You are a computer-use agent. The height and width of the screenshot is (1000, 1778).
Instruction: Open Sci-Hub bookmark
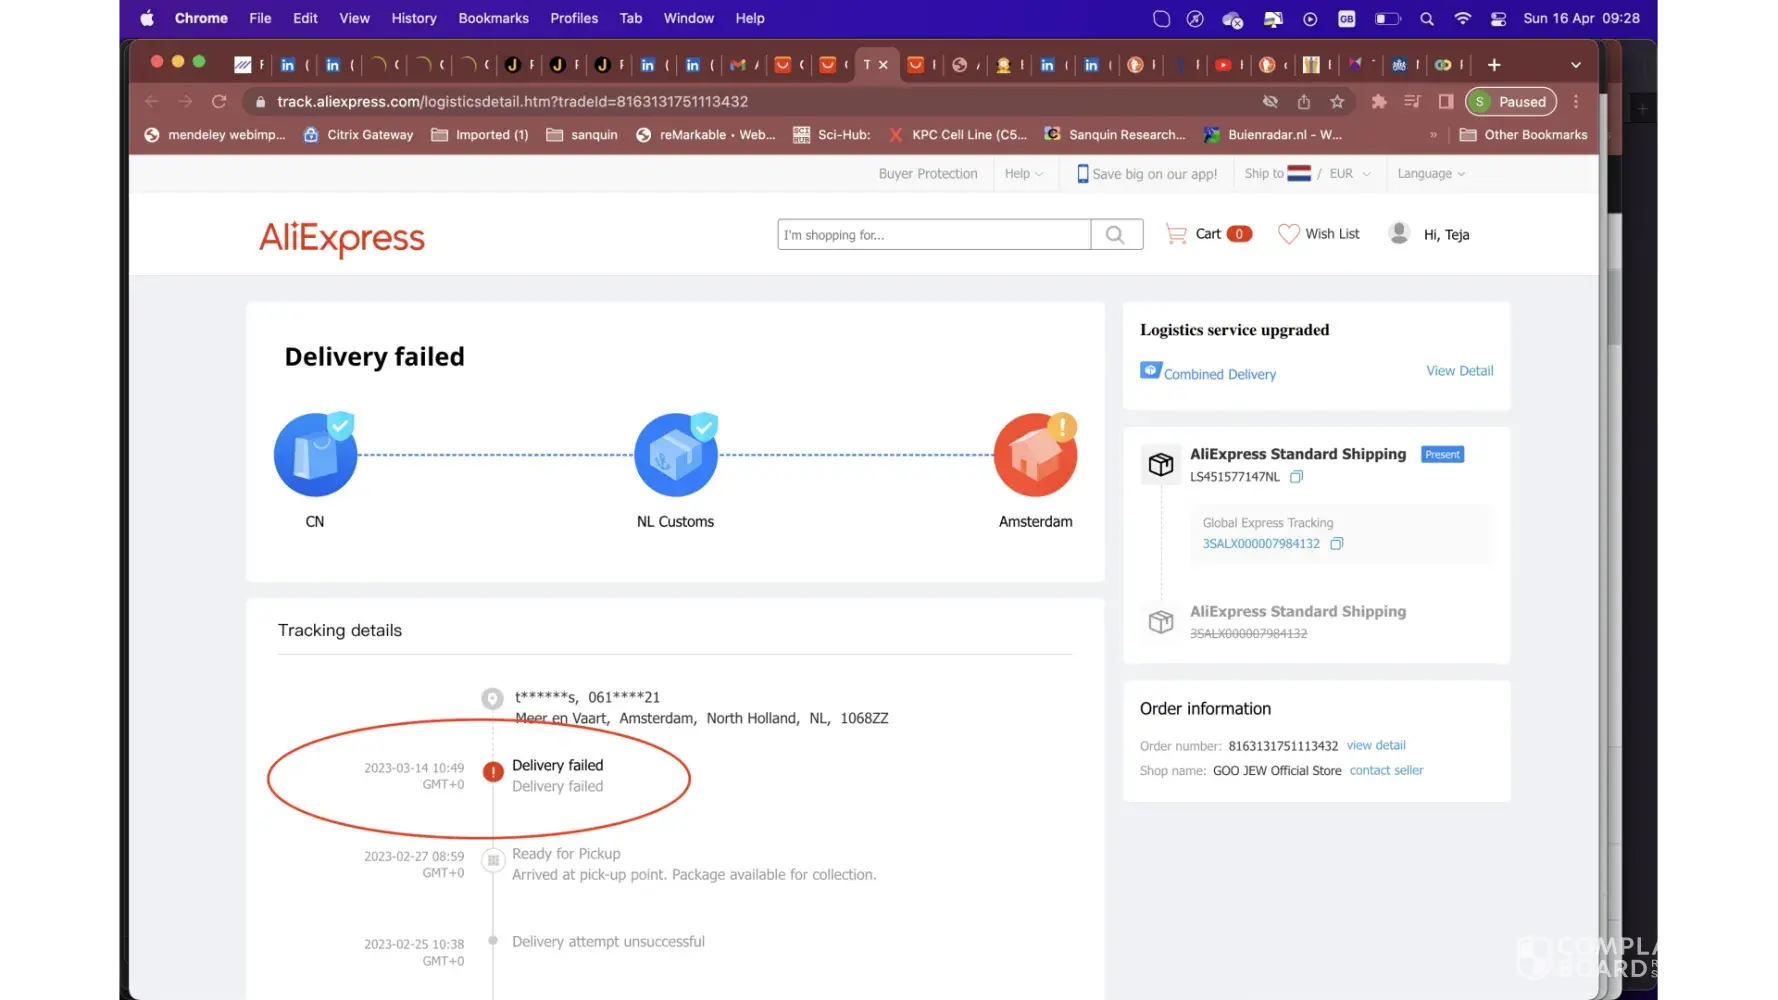click(x=832, y=135)
